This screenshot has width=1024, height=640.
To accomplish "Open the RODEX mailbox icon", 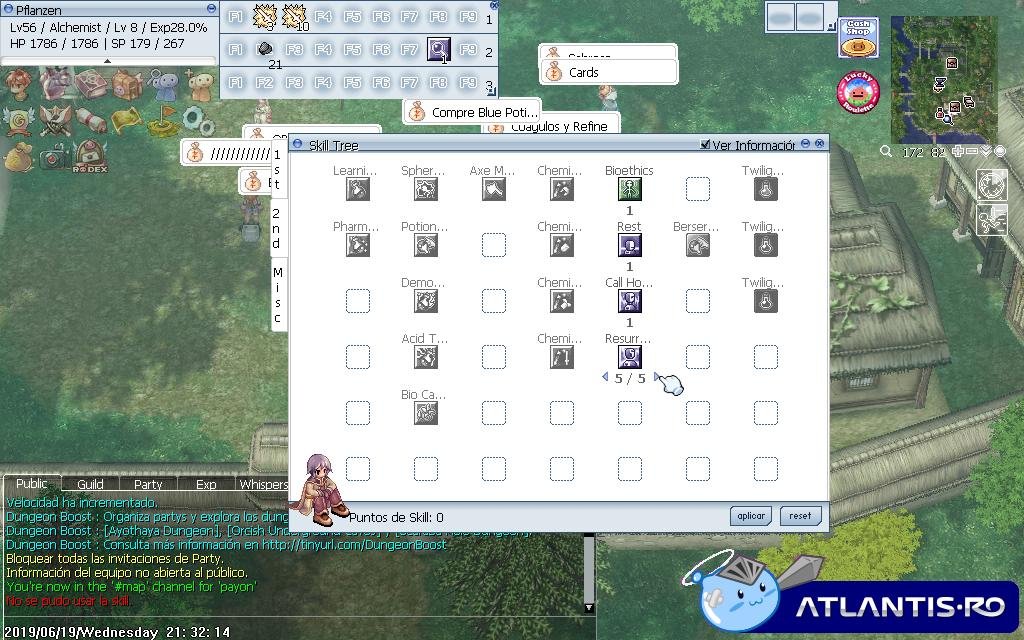I will [x=90, y=157].
